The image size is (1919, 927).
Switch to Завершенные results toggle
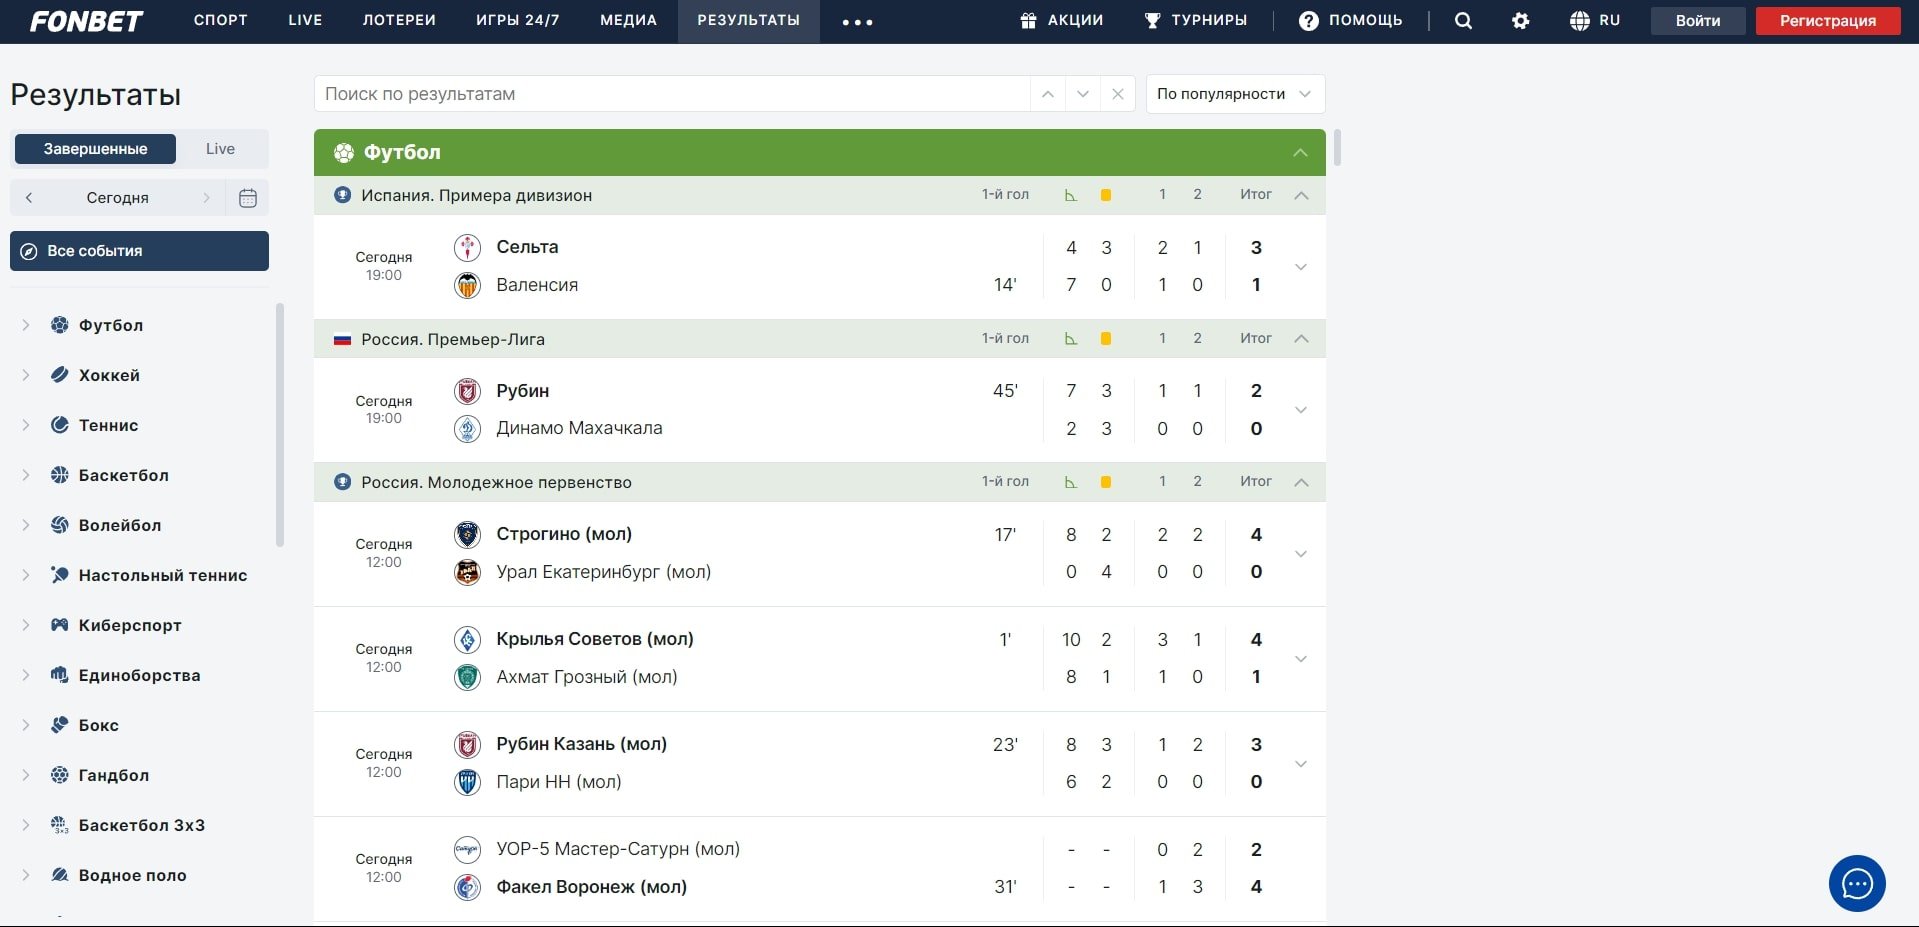click(x=95, y=149)
